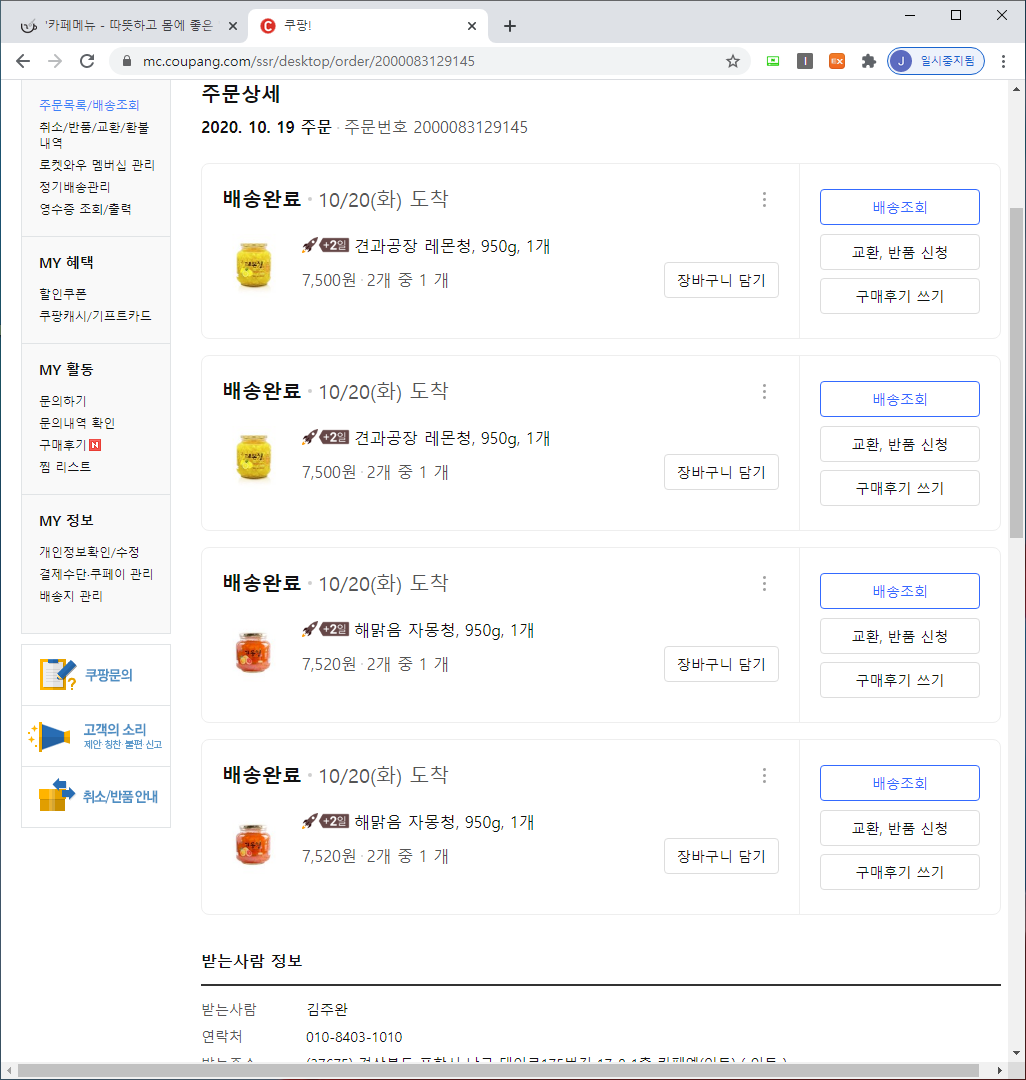Open 배송지 관리 link
Viewport: 1026px width, 1080px height.
pyautogui.click(x=71, y=596)
